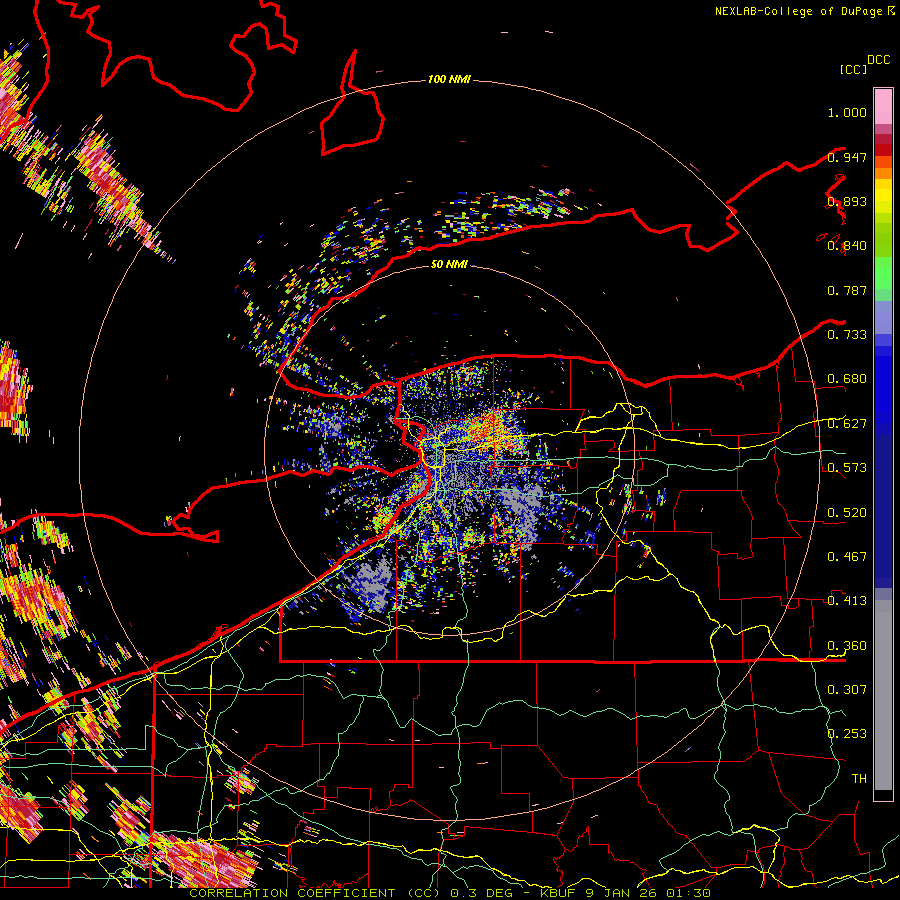Click the 0.413 scale value

pos(847,601)
